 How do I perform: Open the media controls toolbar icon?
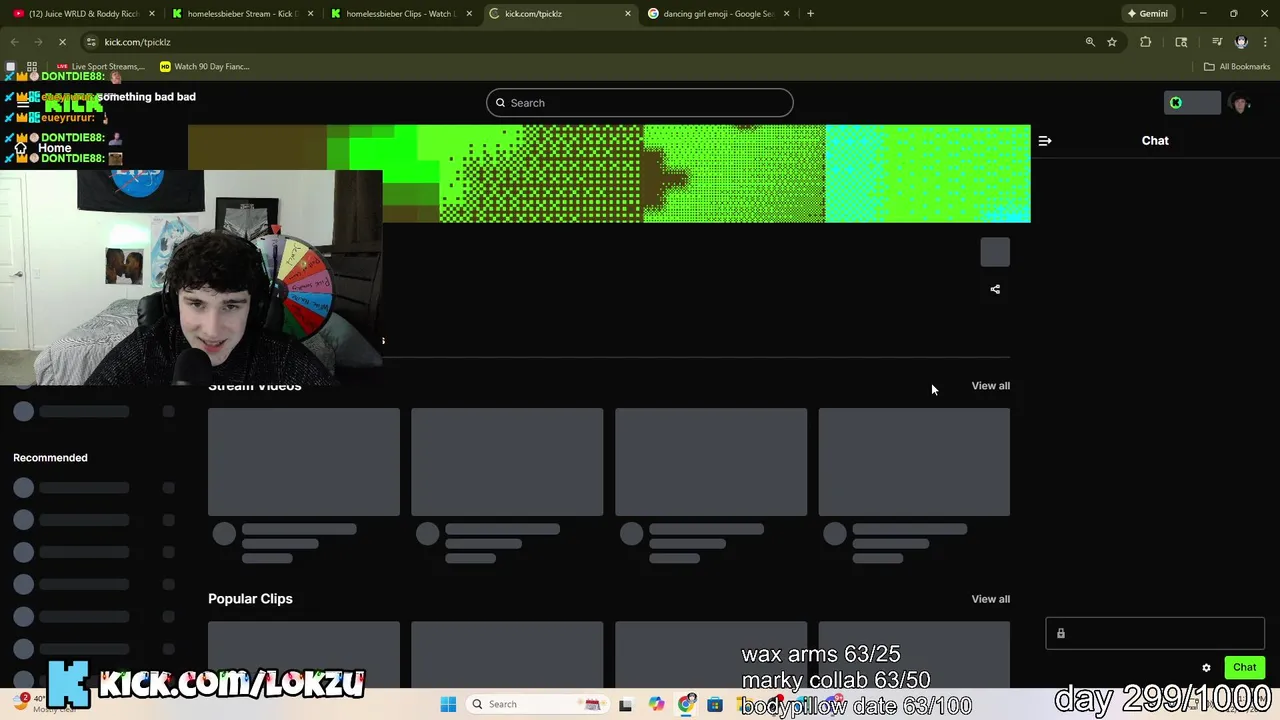coord(1217,42)
